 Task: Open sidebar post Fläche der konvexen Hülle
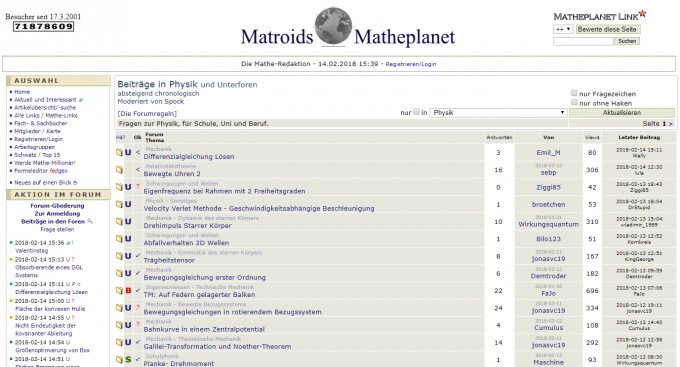(x=50, y=309)
